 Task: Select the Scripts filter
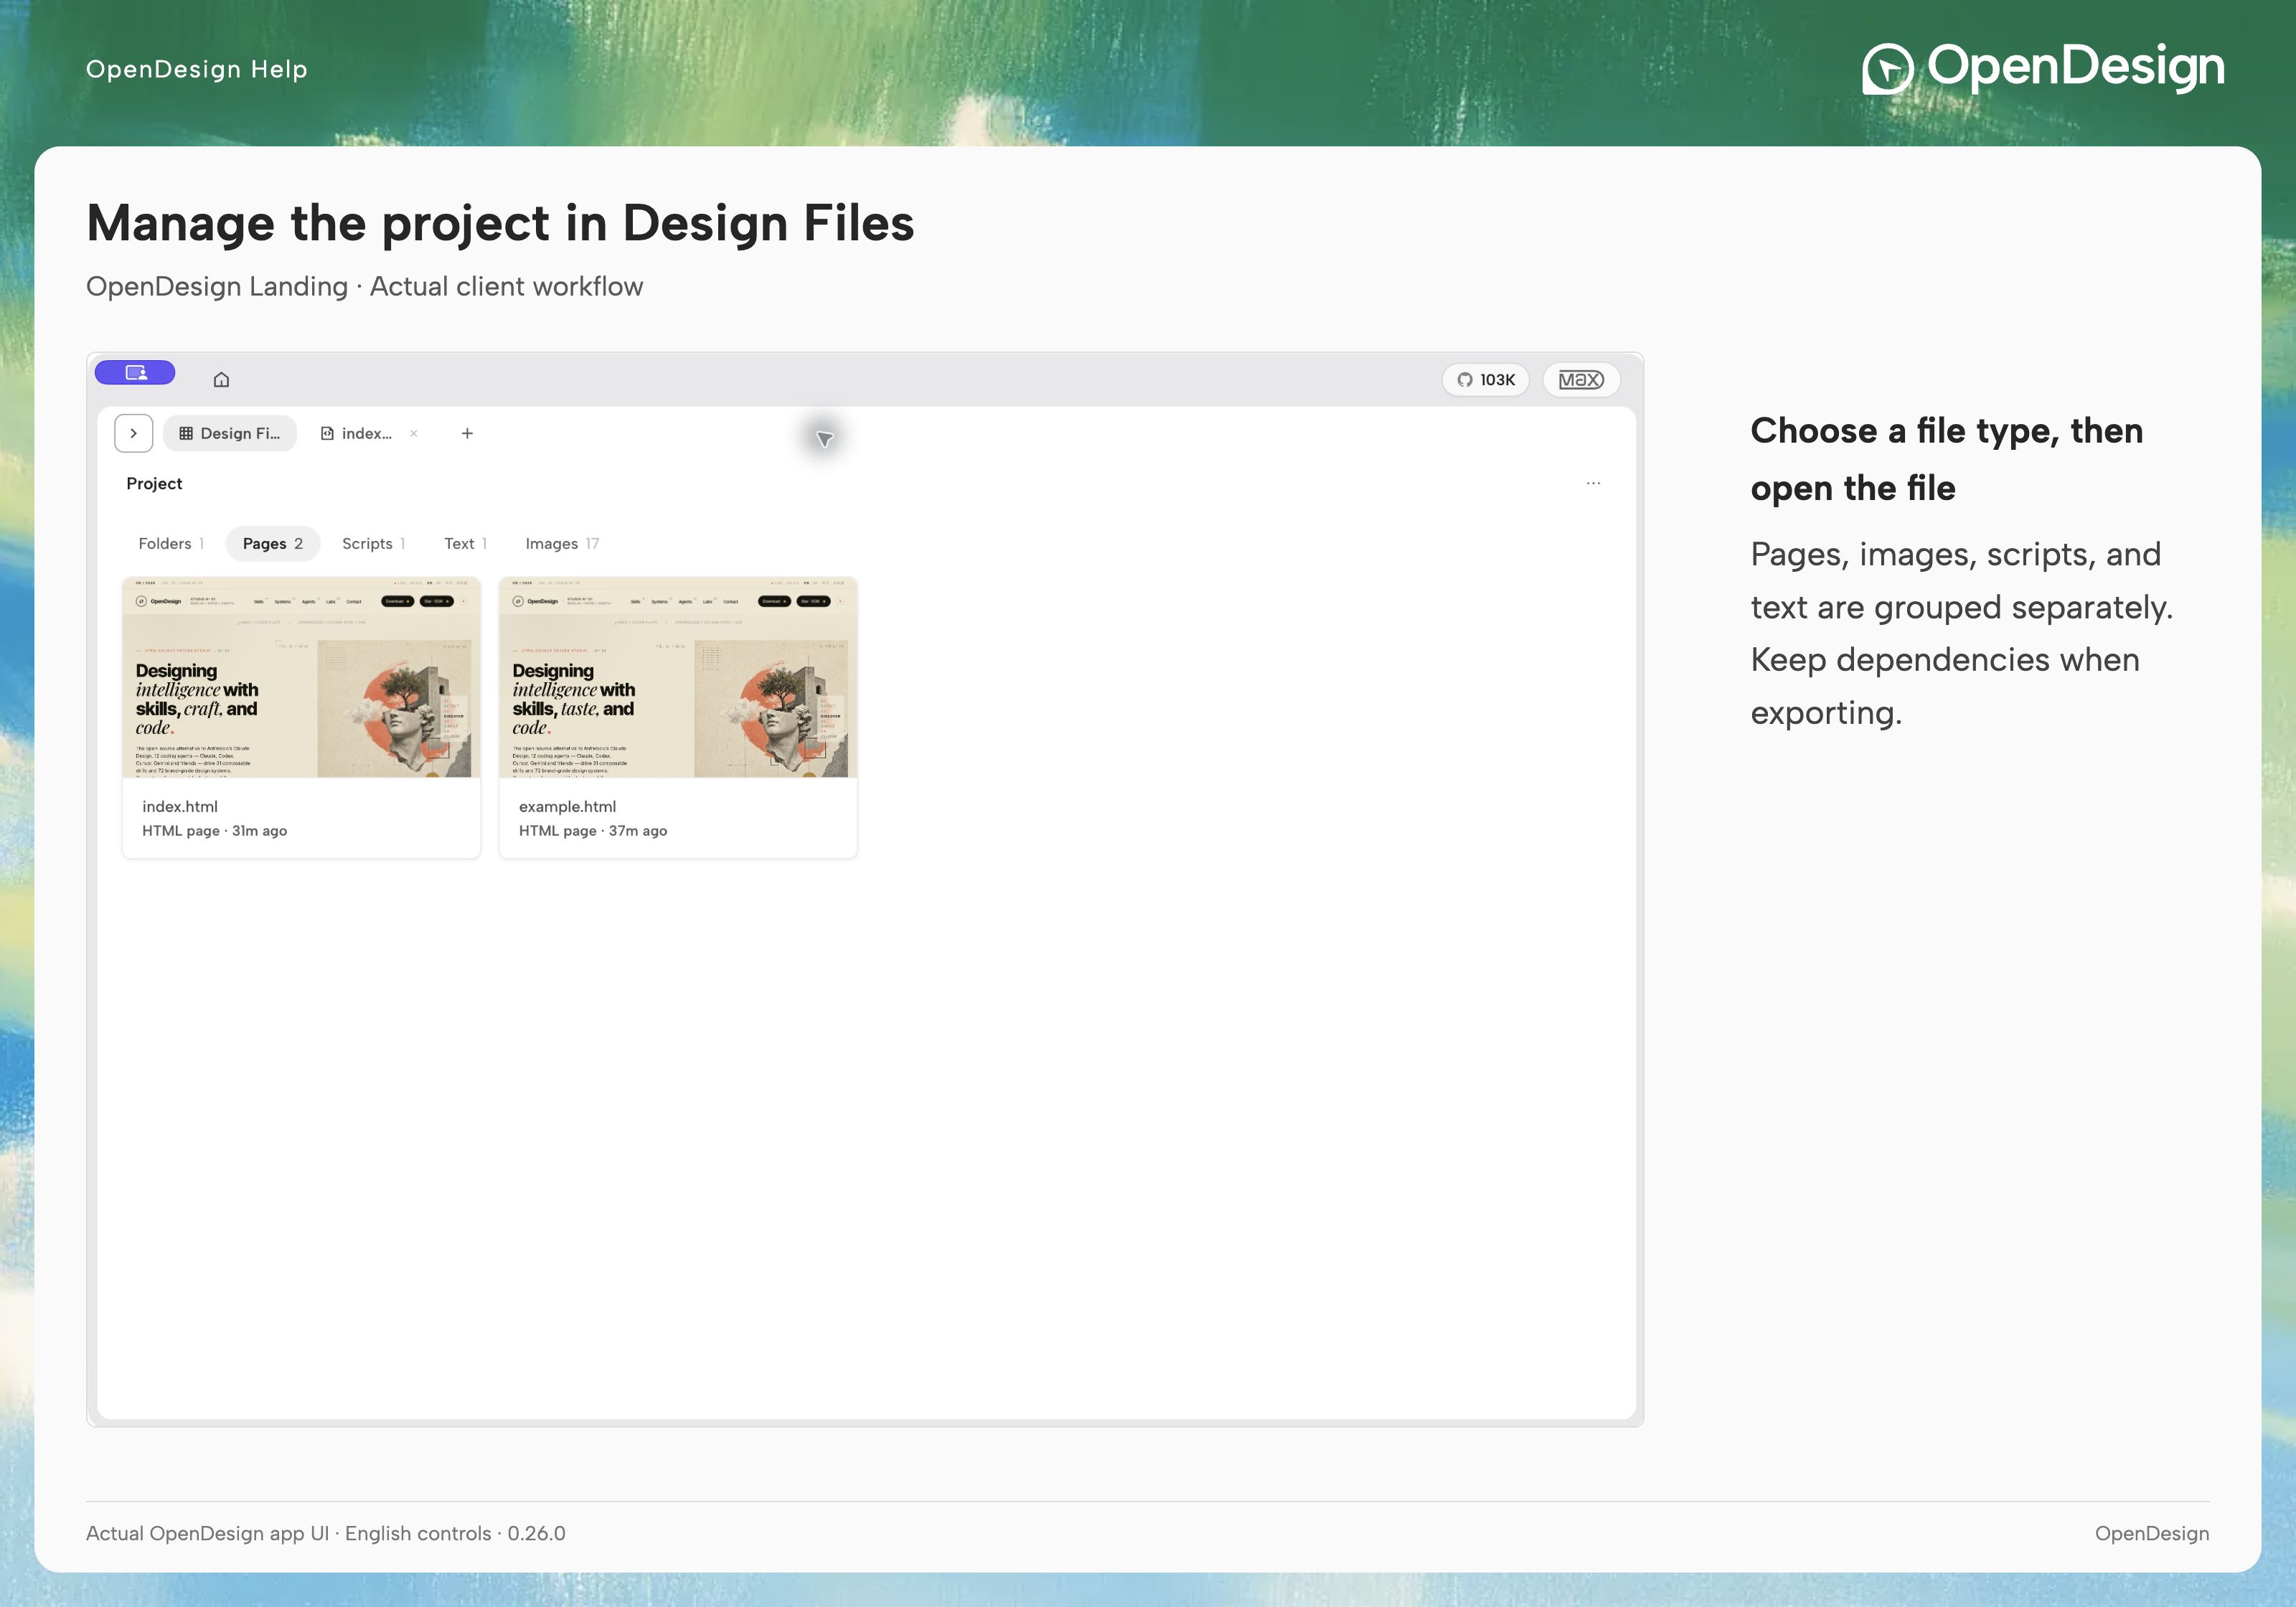(x=373, y=543)
